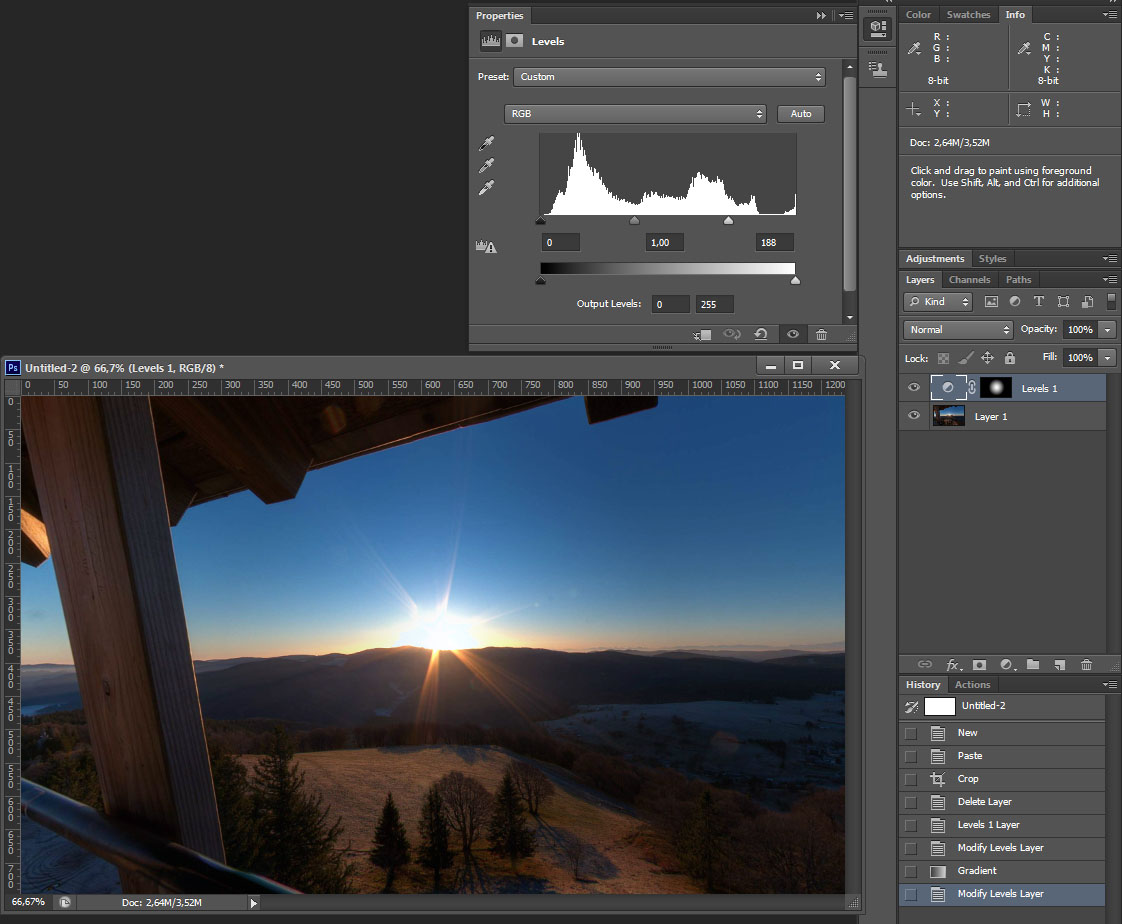Click the midtone gamma input slider handle
This screenshot has width=1122, height=924.
(634, 221)
